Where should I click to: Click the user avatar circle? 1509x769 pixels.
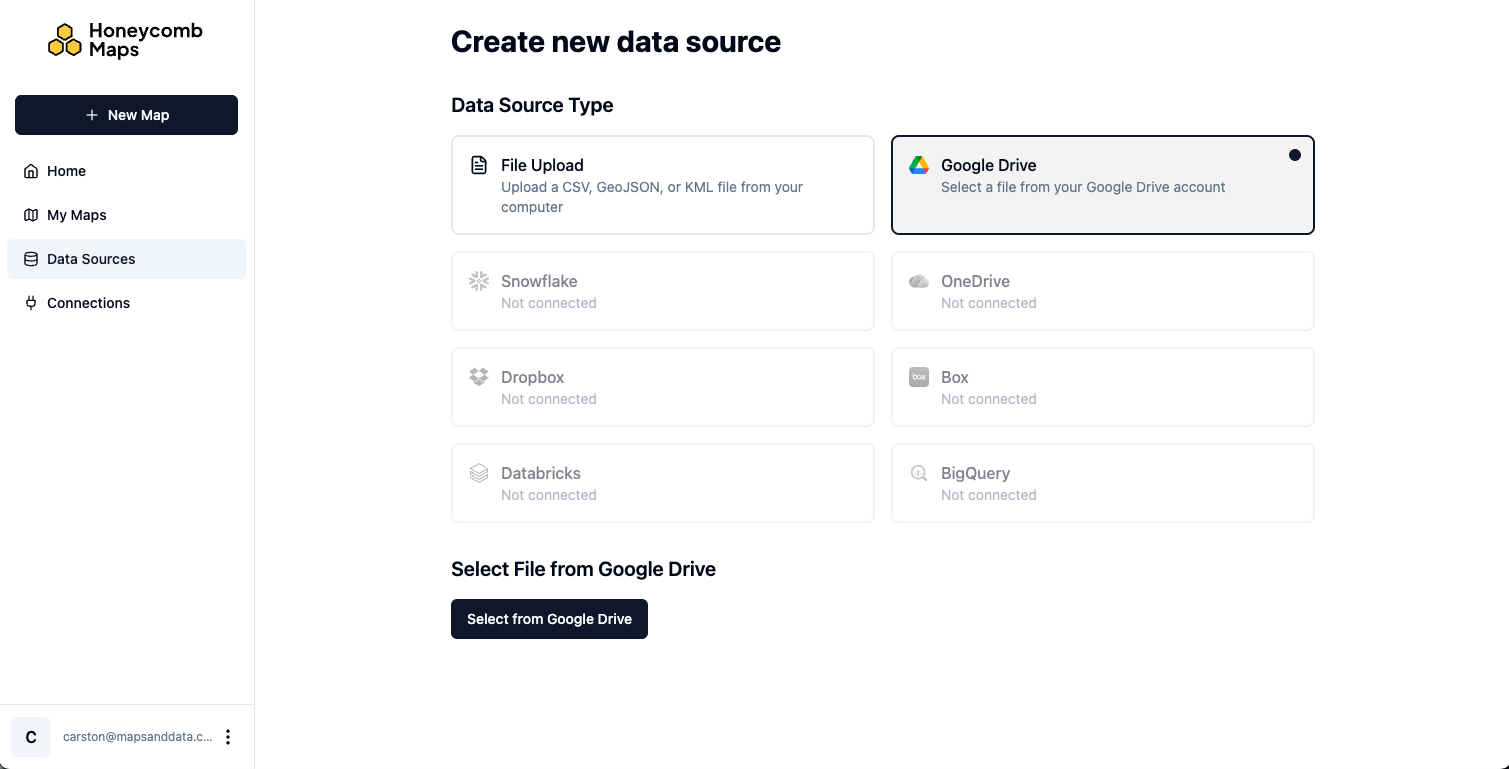[x=30, y=736]
